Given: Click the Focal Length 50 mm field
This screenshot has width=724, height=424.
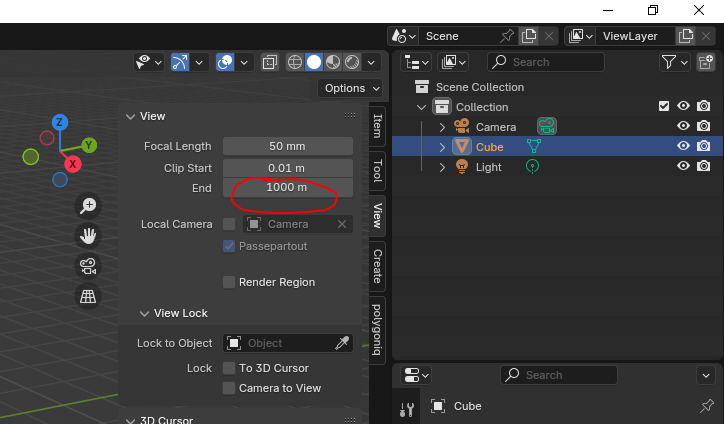Looking at the screenshot, I should [x=287, y=146].
